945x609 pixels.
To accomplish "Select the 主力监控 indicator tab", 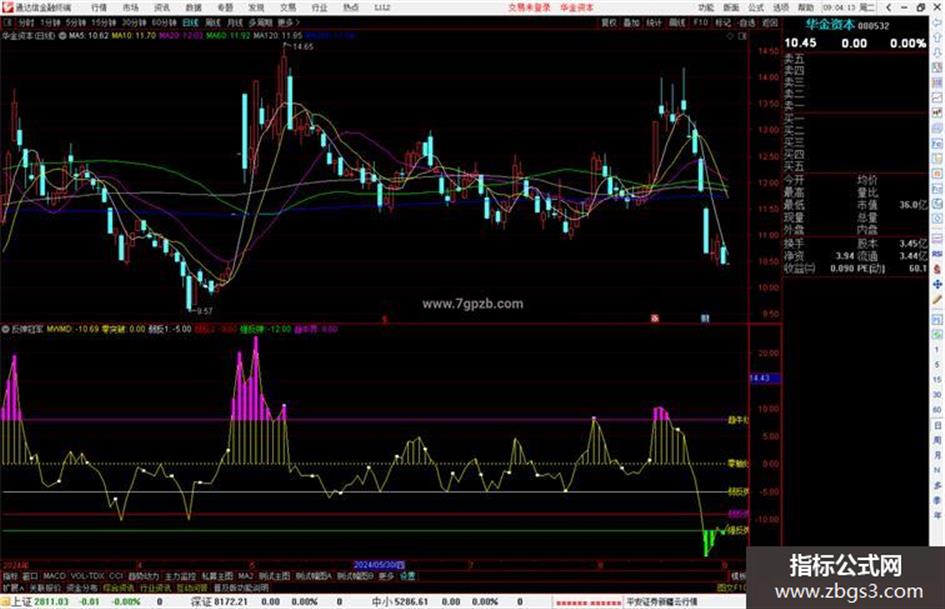I will pos(180,576).
